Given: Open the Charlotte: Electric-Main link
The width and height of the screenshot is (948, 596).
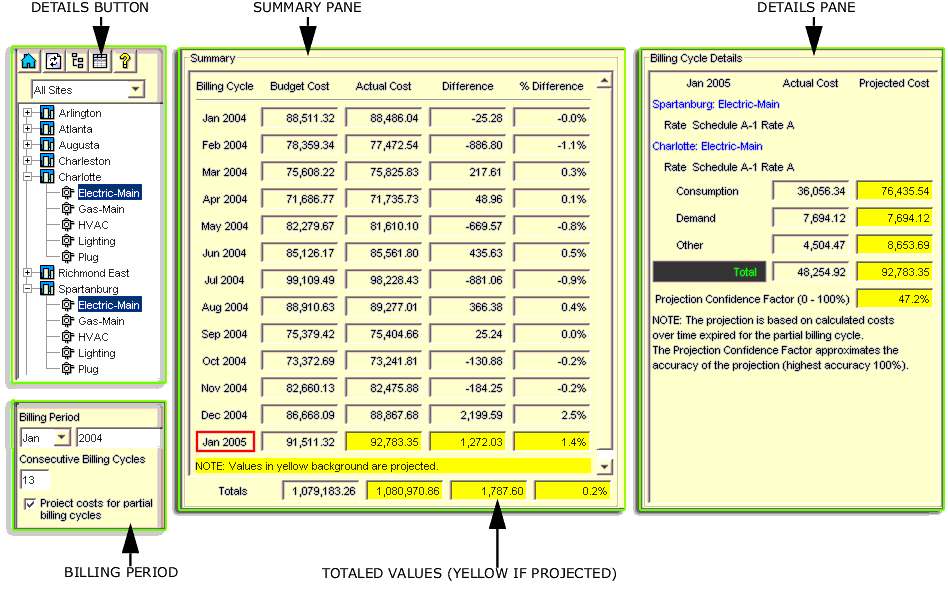Looking at the screenshot, I should point(708,146).
